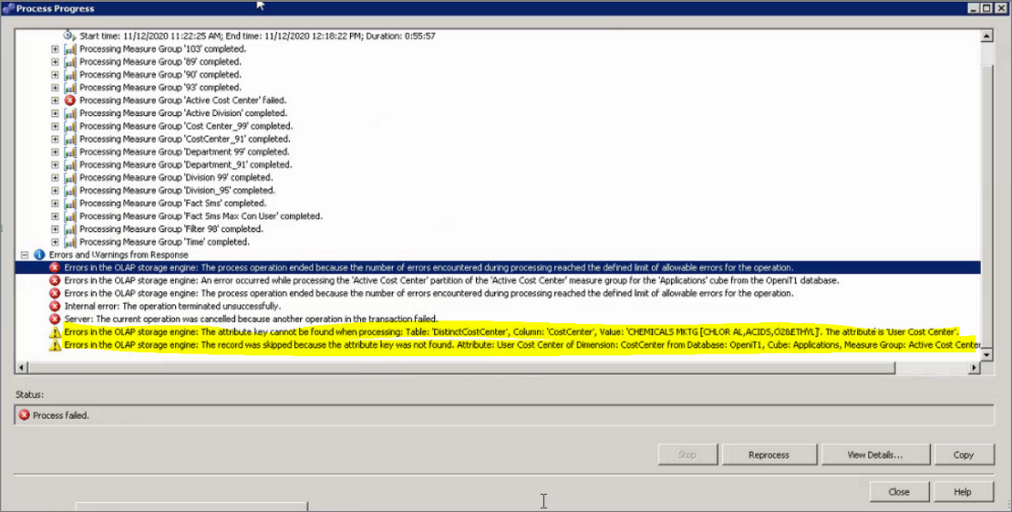Maximize the Process Progress window

[987, 8]
